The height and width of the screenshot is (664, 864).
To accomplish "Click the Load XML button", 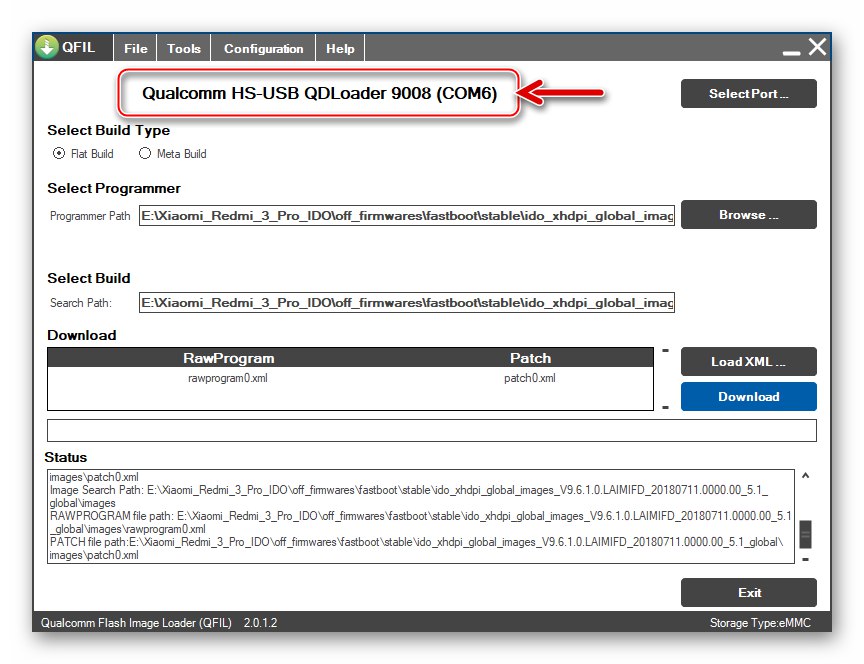I will [x=748, y=361].
